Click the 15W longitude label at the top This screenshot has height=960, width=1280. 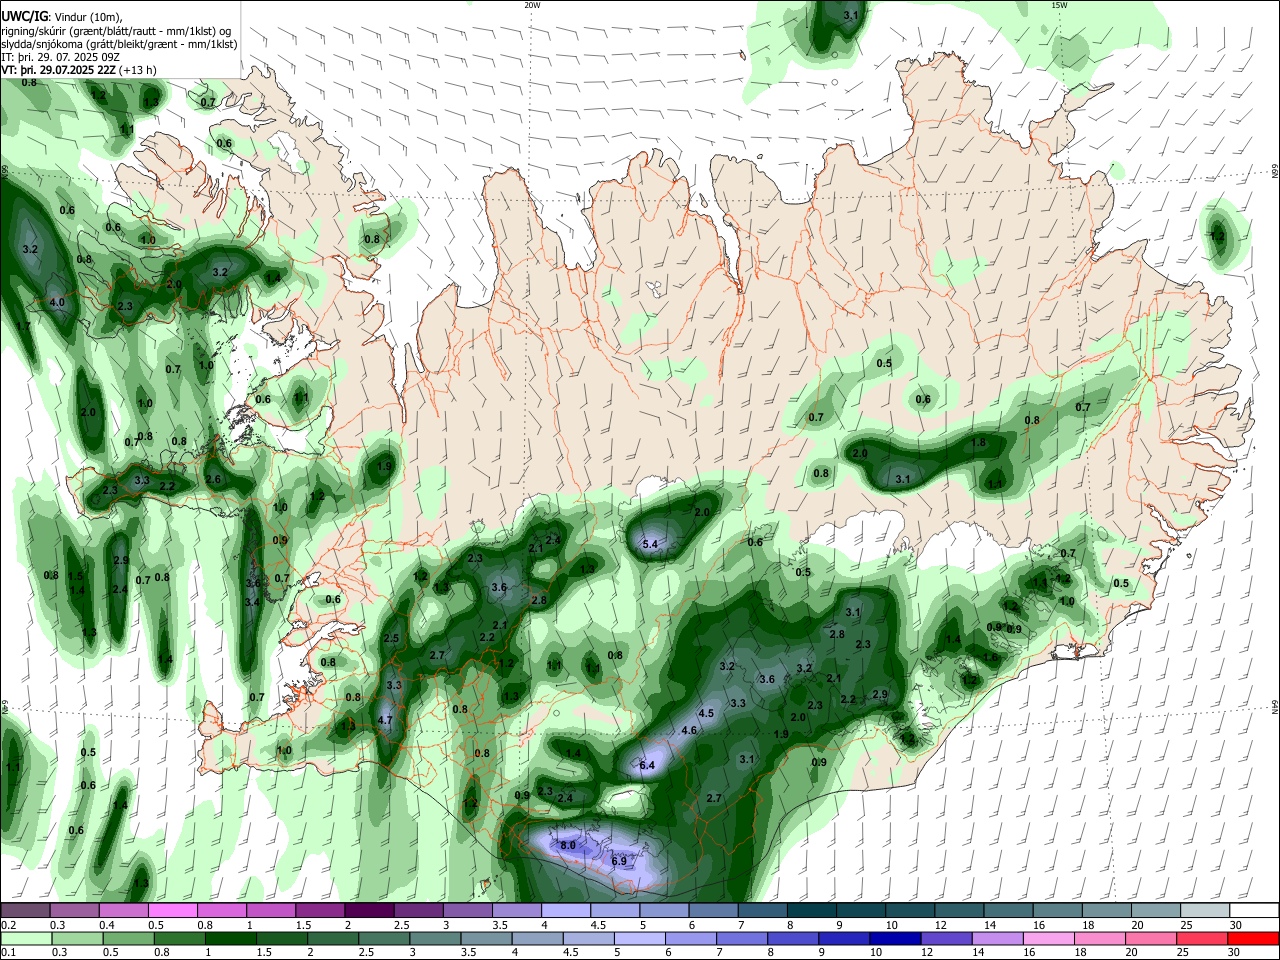(1059, 5)
